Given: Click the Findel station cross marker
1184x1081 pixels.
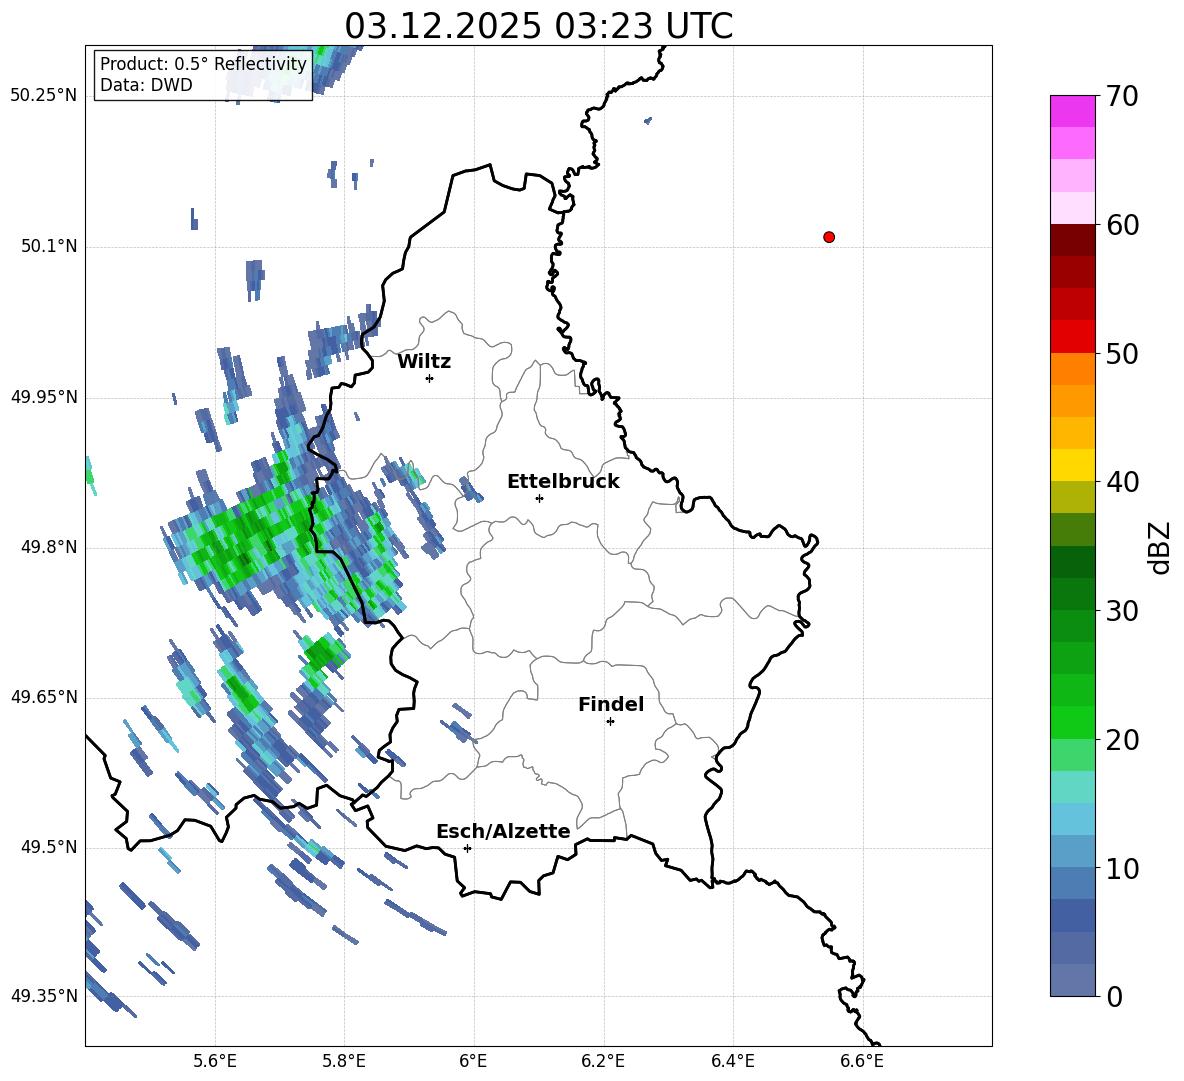Looking at the screenshot, I should pyautogui.click(x=610, y=722).
